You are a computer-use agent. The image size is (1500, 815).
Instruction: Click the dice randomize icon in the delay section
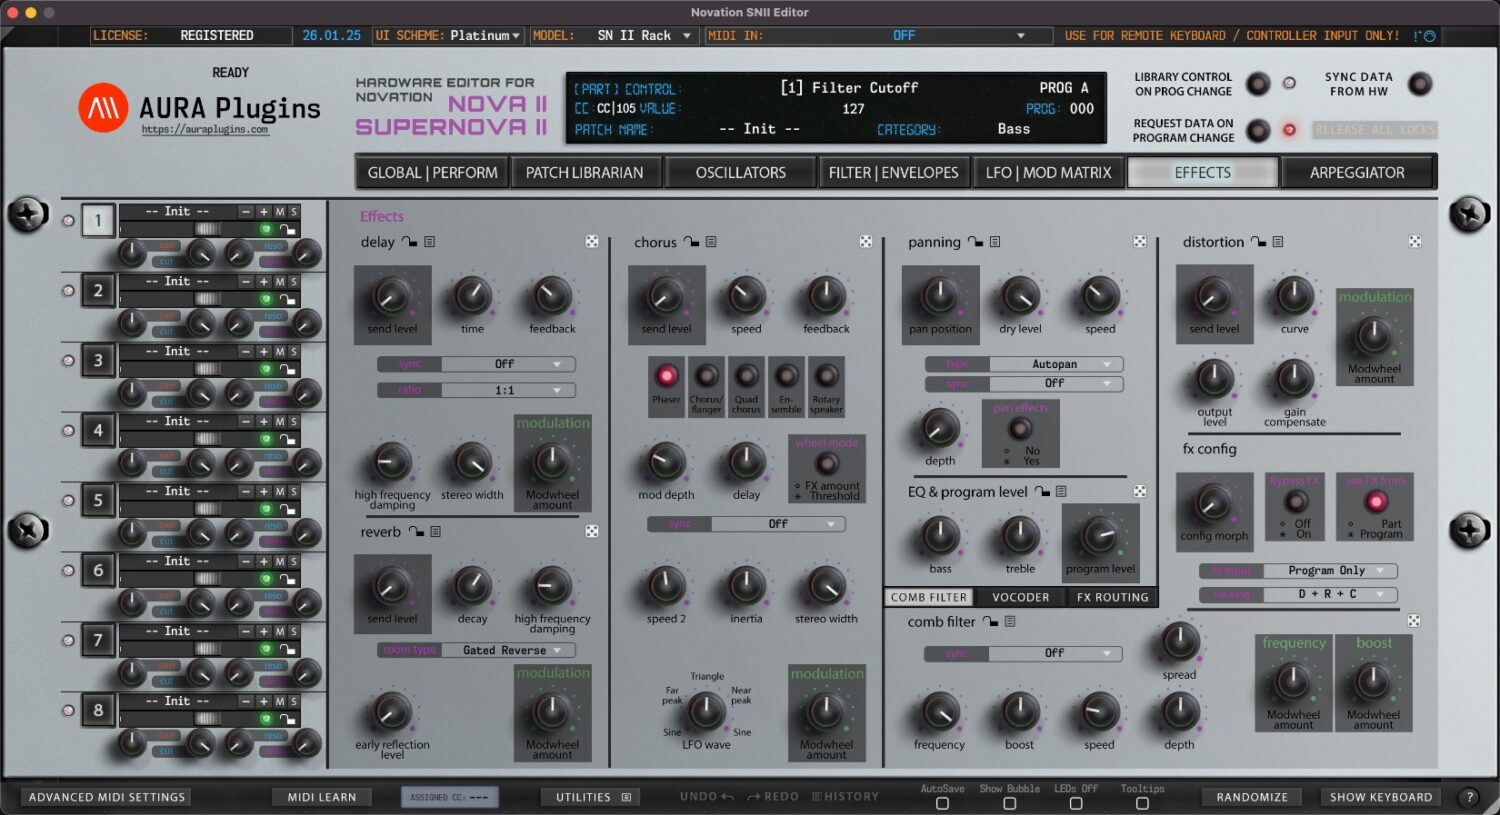(592, 241)
